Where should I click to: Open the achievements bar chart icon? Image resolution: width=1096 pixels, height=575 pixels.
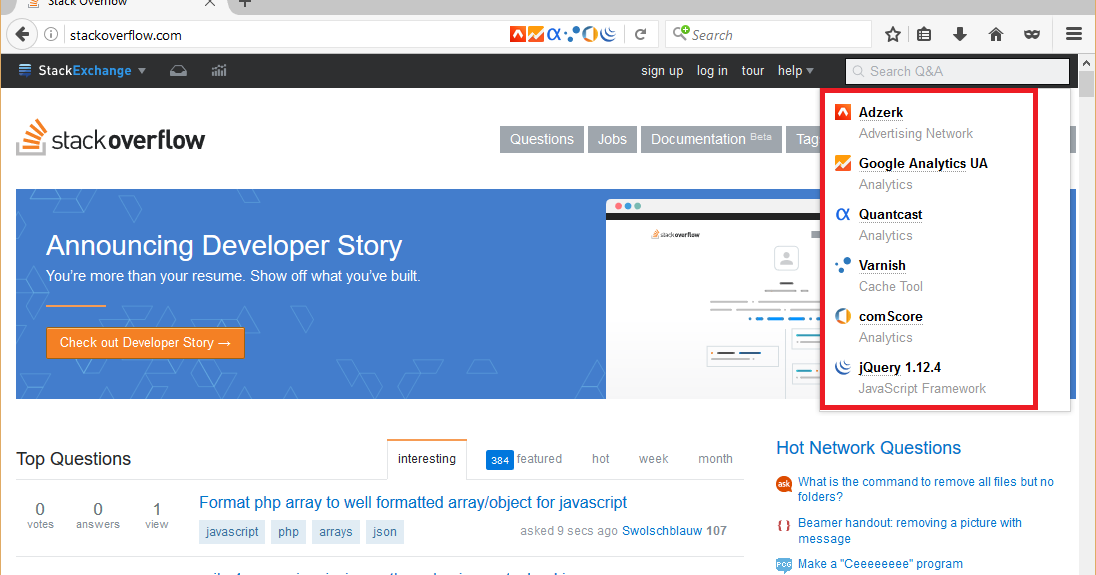point(219,71)
